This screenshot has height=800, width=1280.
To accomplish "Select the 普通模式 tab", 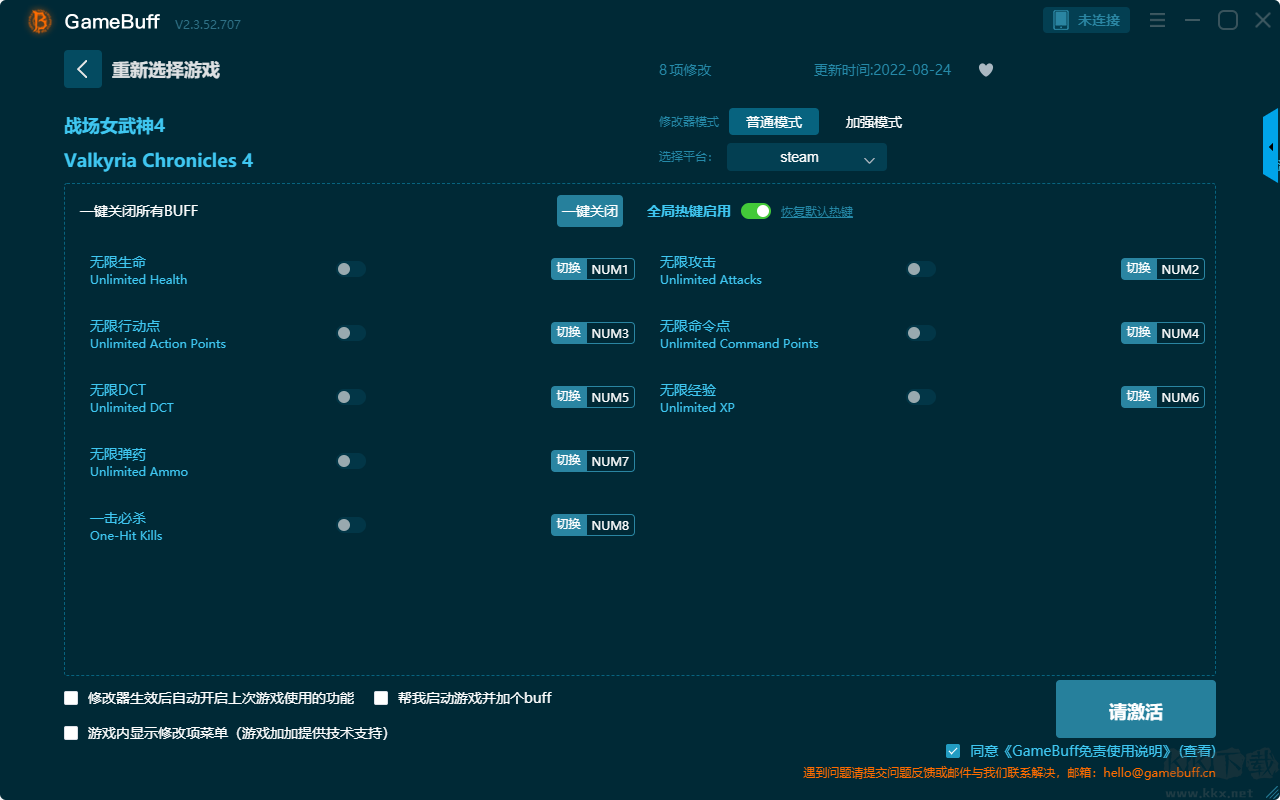I will point(774,122).
